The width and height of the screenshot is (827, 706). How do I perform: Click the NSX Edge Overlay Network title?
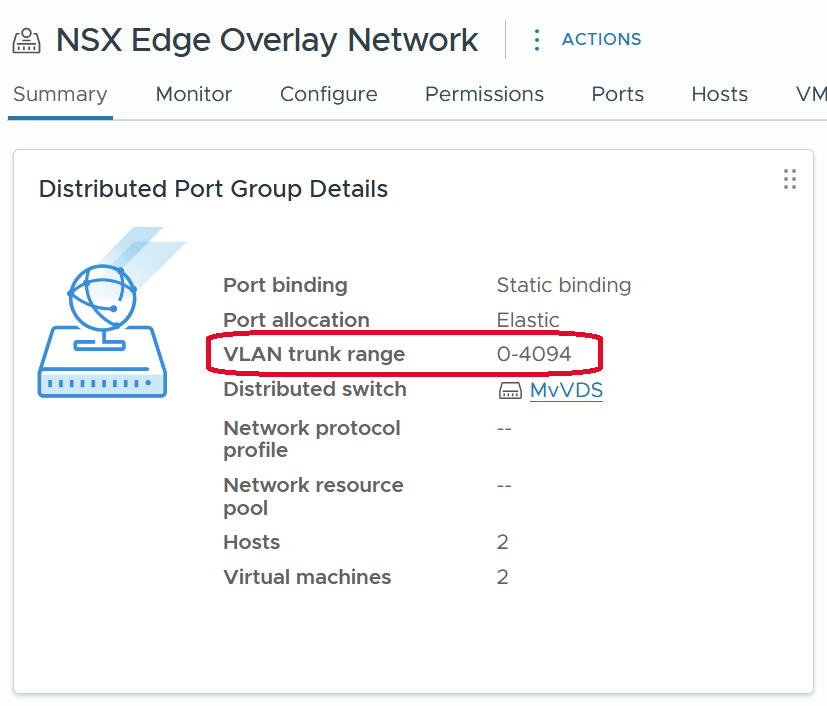click(267, 40)
